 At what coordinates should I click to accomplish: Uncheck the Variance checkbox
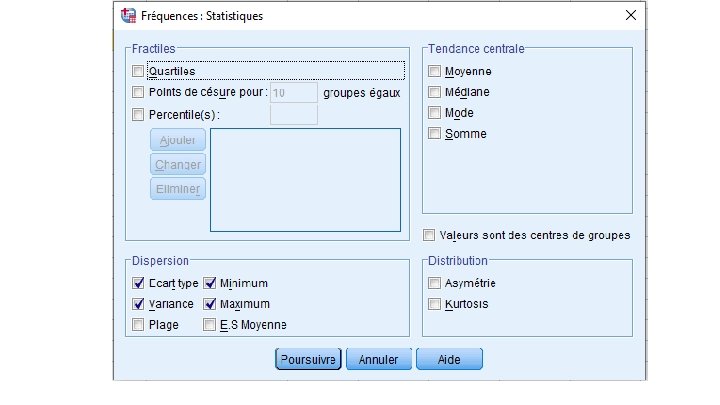tap(138, 304)
